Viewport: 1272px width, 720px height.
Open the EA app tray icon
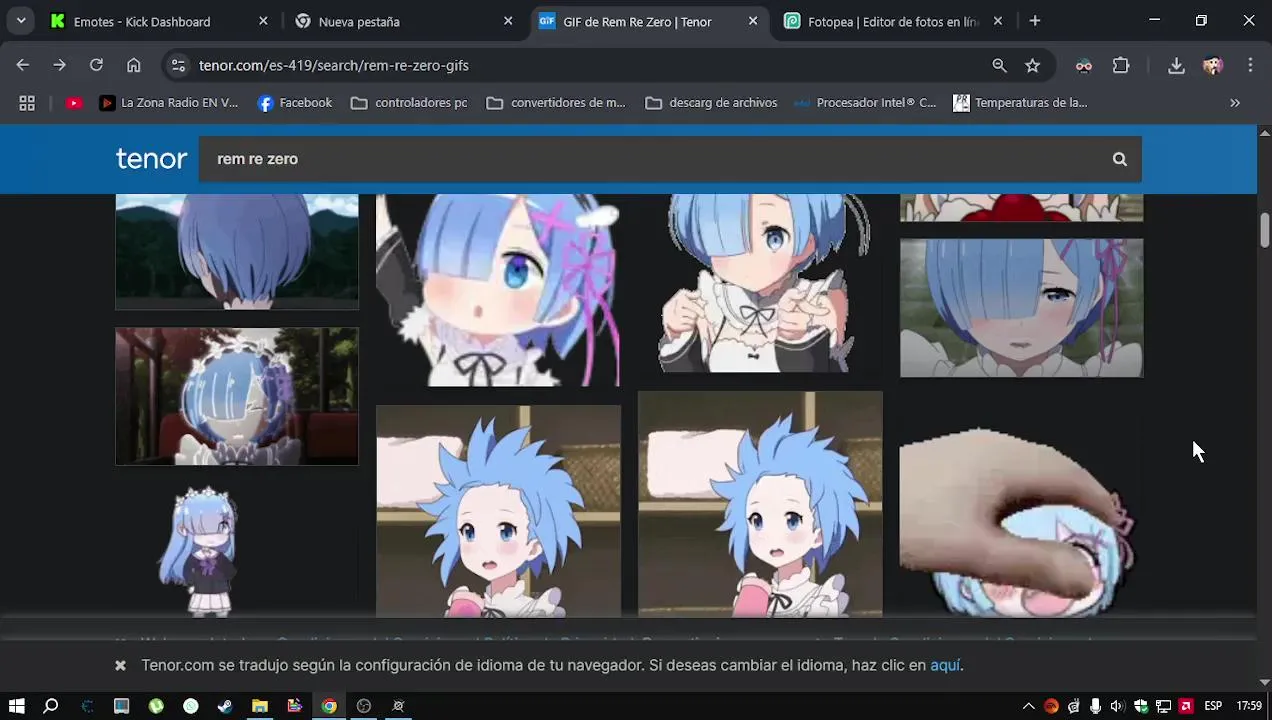(x=1051, y=706)
